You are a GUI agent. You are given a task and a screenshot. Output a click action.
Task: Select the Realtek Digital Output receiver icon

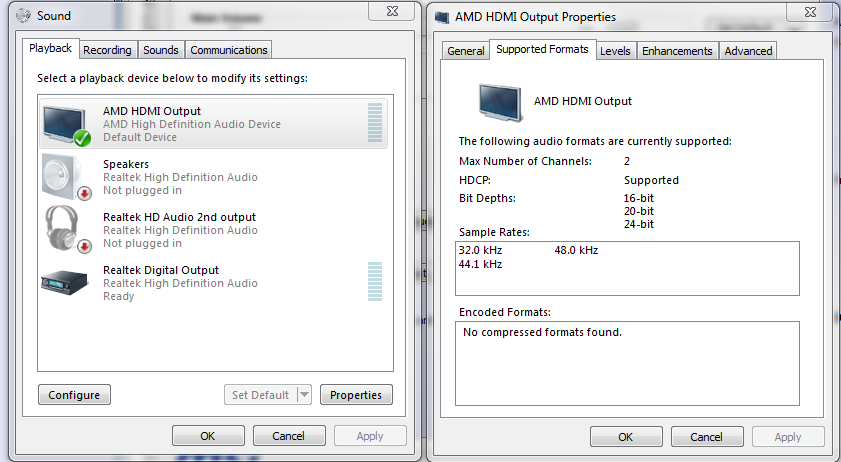click(x=64, y=282)
